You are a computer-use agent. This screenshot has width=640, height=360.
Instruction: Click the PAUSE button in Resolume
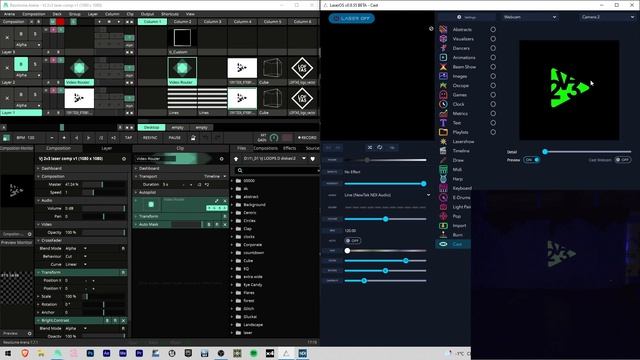[175, 138]
